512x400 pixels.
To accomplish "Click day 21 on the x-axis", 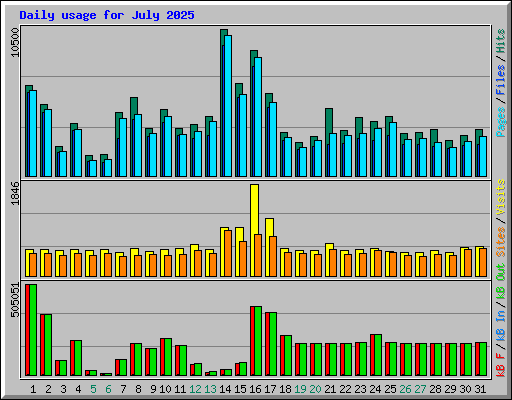I will pyautogui.click(x=330, y=389).
